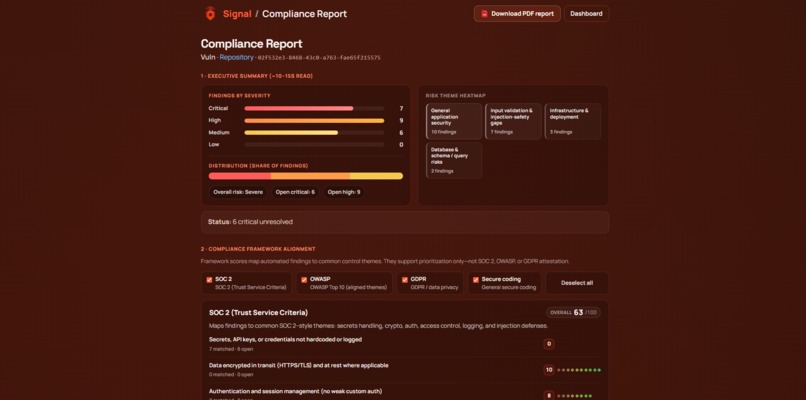806x400 pixels.
Task: Click the orange segment of distribution bar
Action: tap(310, 176)
